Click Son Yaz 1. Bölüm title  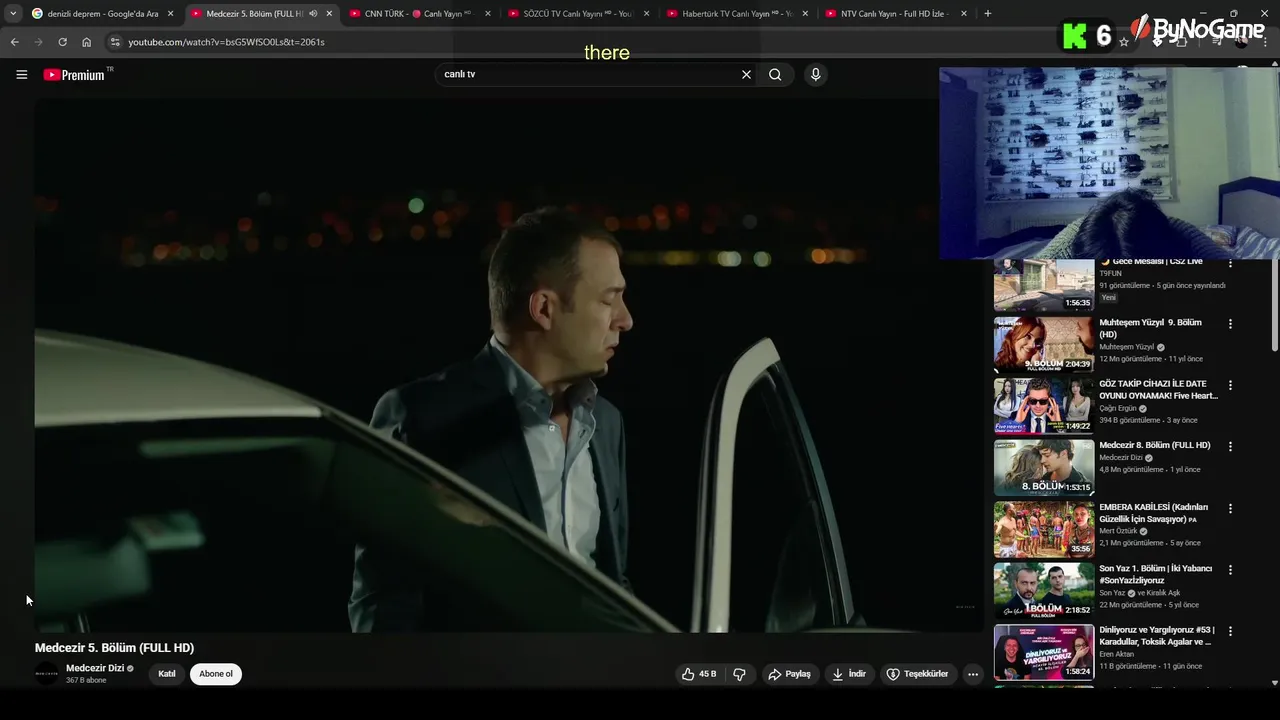[1156, 574]
